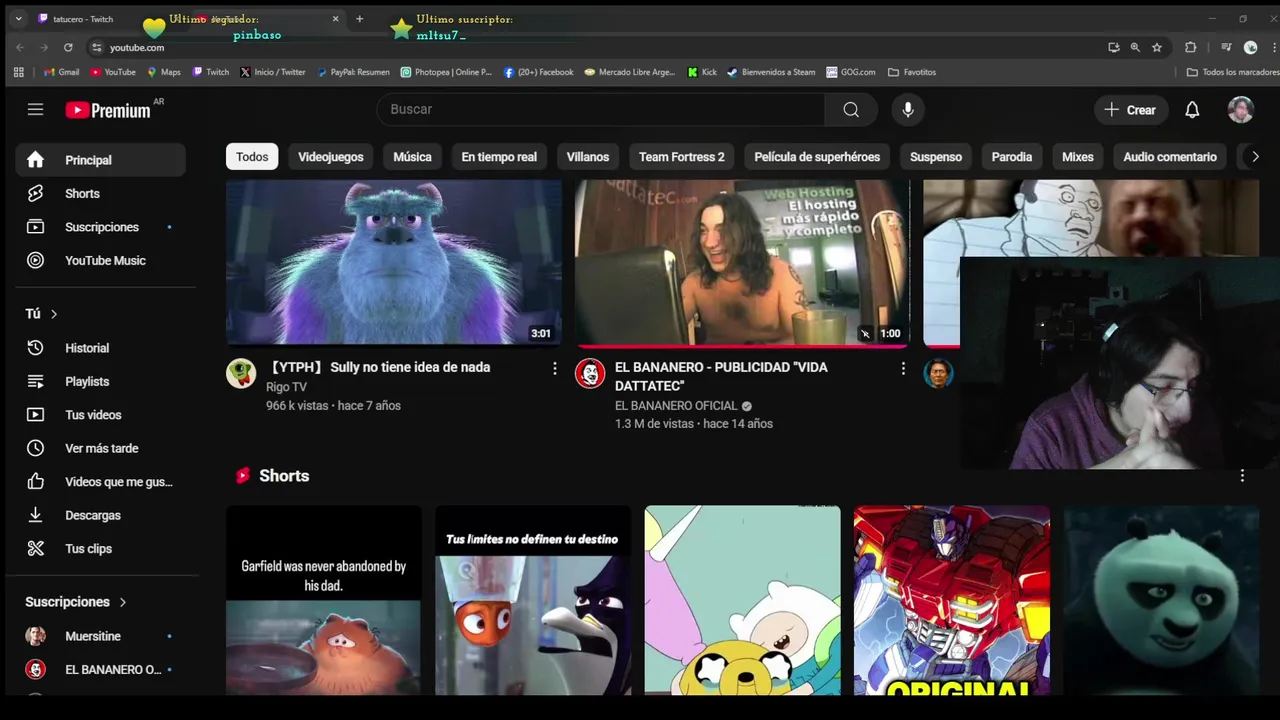This screenshot has height=720, width=1280.
Task: Open Tus clips in the sidebar
Action: [100, 549]
